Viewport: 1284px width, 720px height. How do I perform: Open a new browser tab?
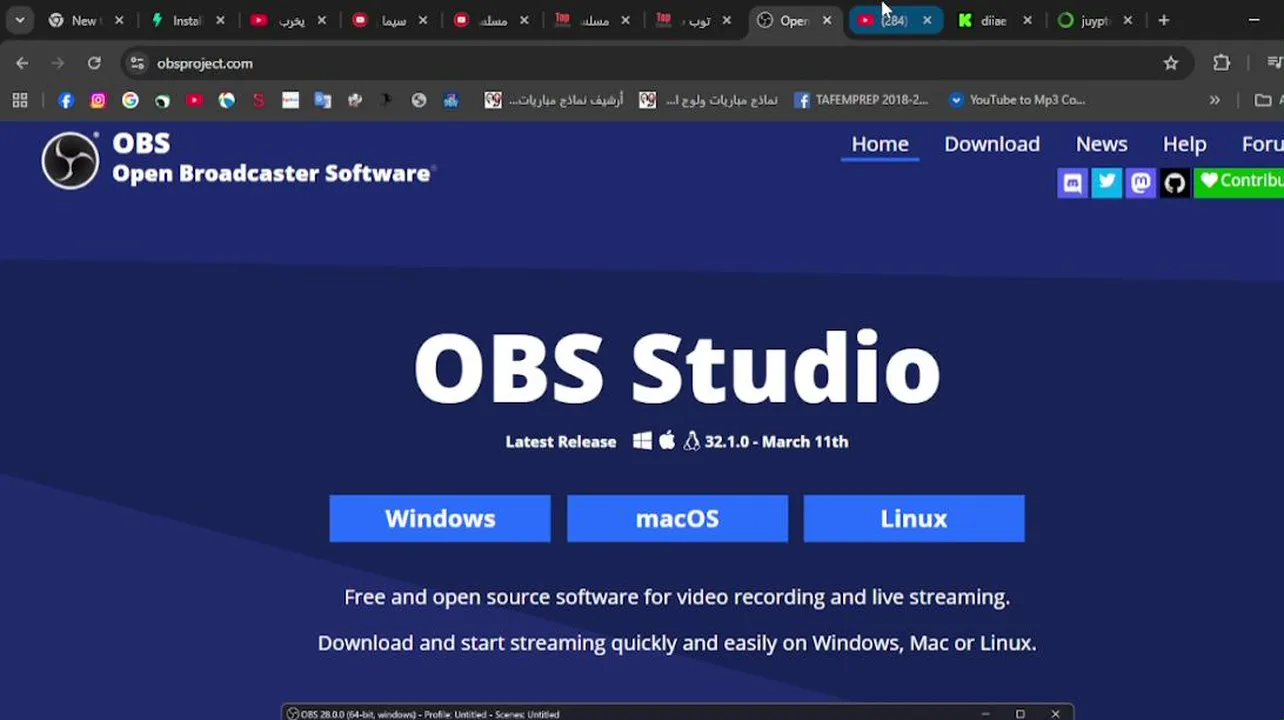1163,20
